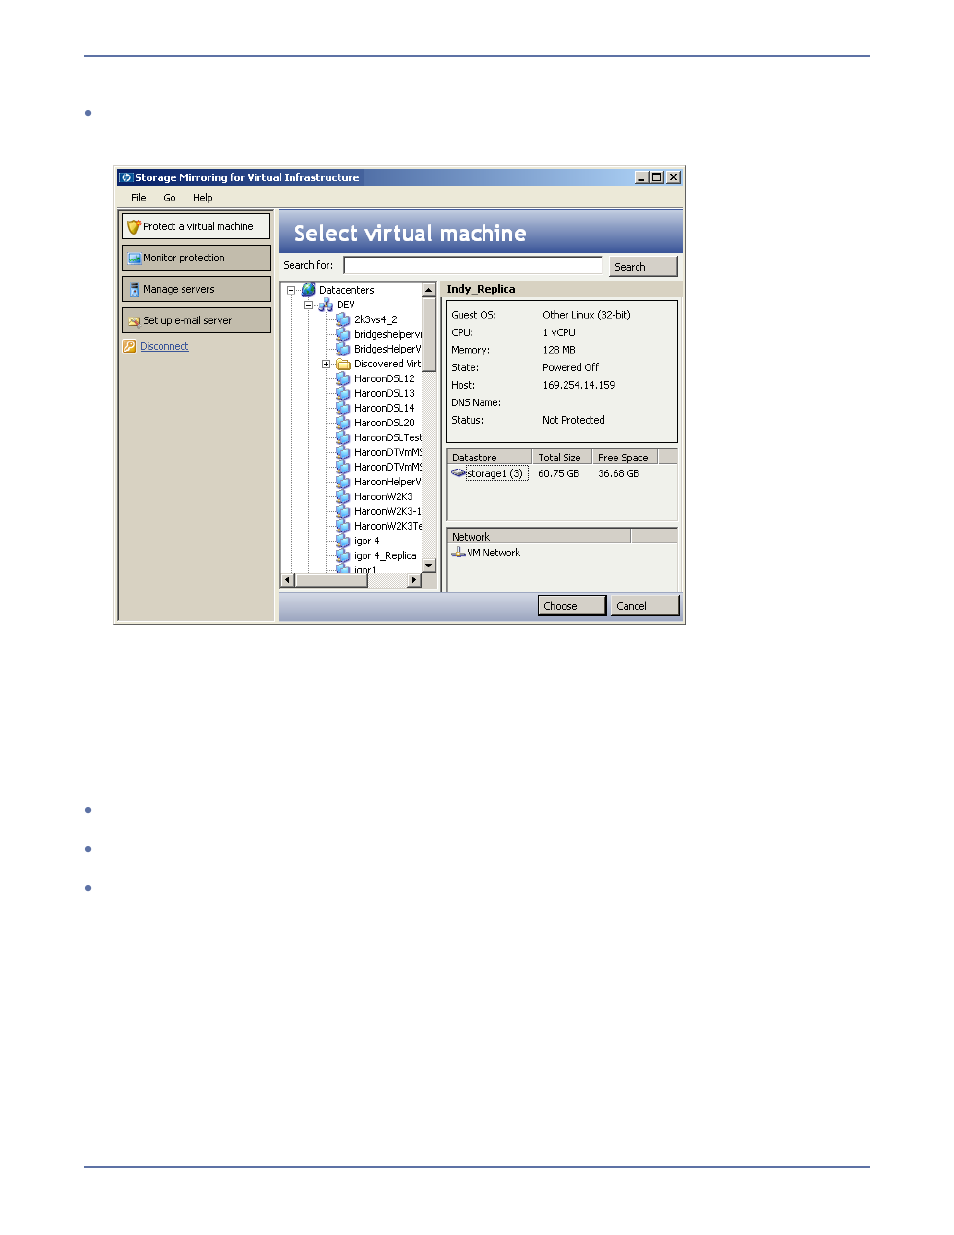Click the Manage servers button
Image resolution: width=954 pixels, height=1235 pixels.
196,290
